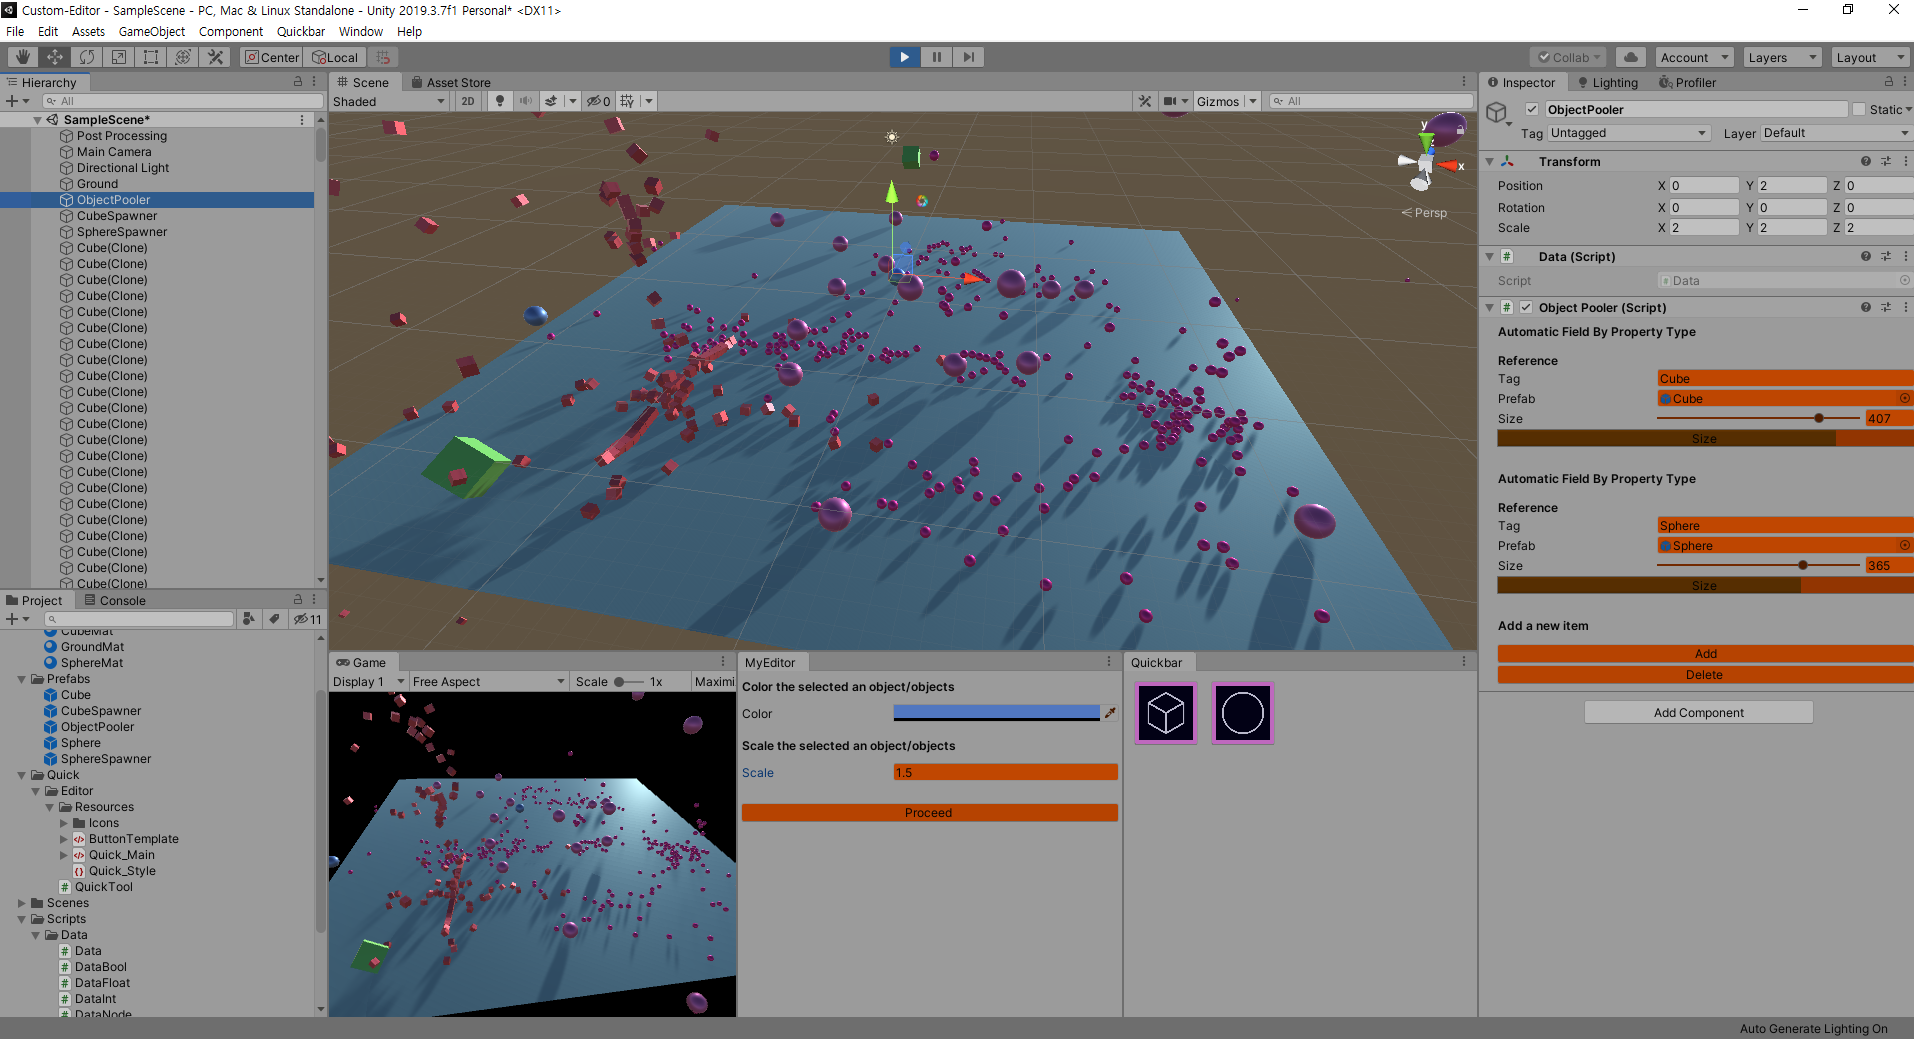Switch to the Console tab
This screenshot has width=1914, height=1039.
[115, 600]
